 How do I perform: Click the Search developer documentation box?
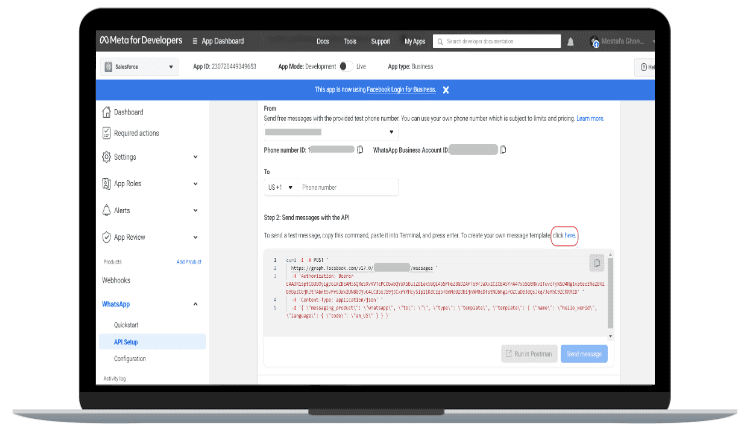pos(497,41)
